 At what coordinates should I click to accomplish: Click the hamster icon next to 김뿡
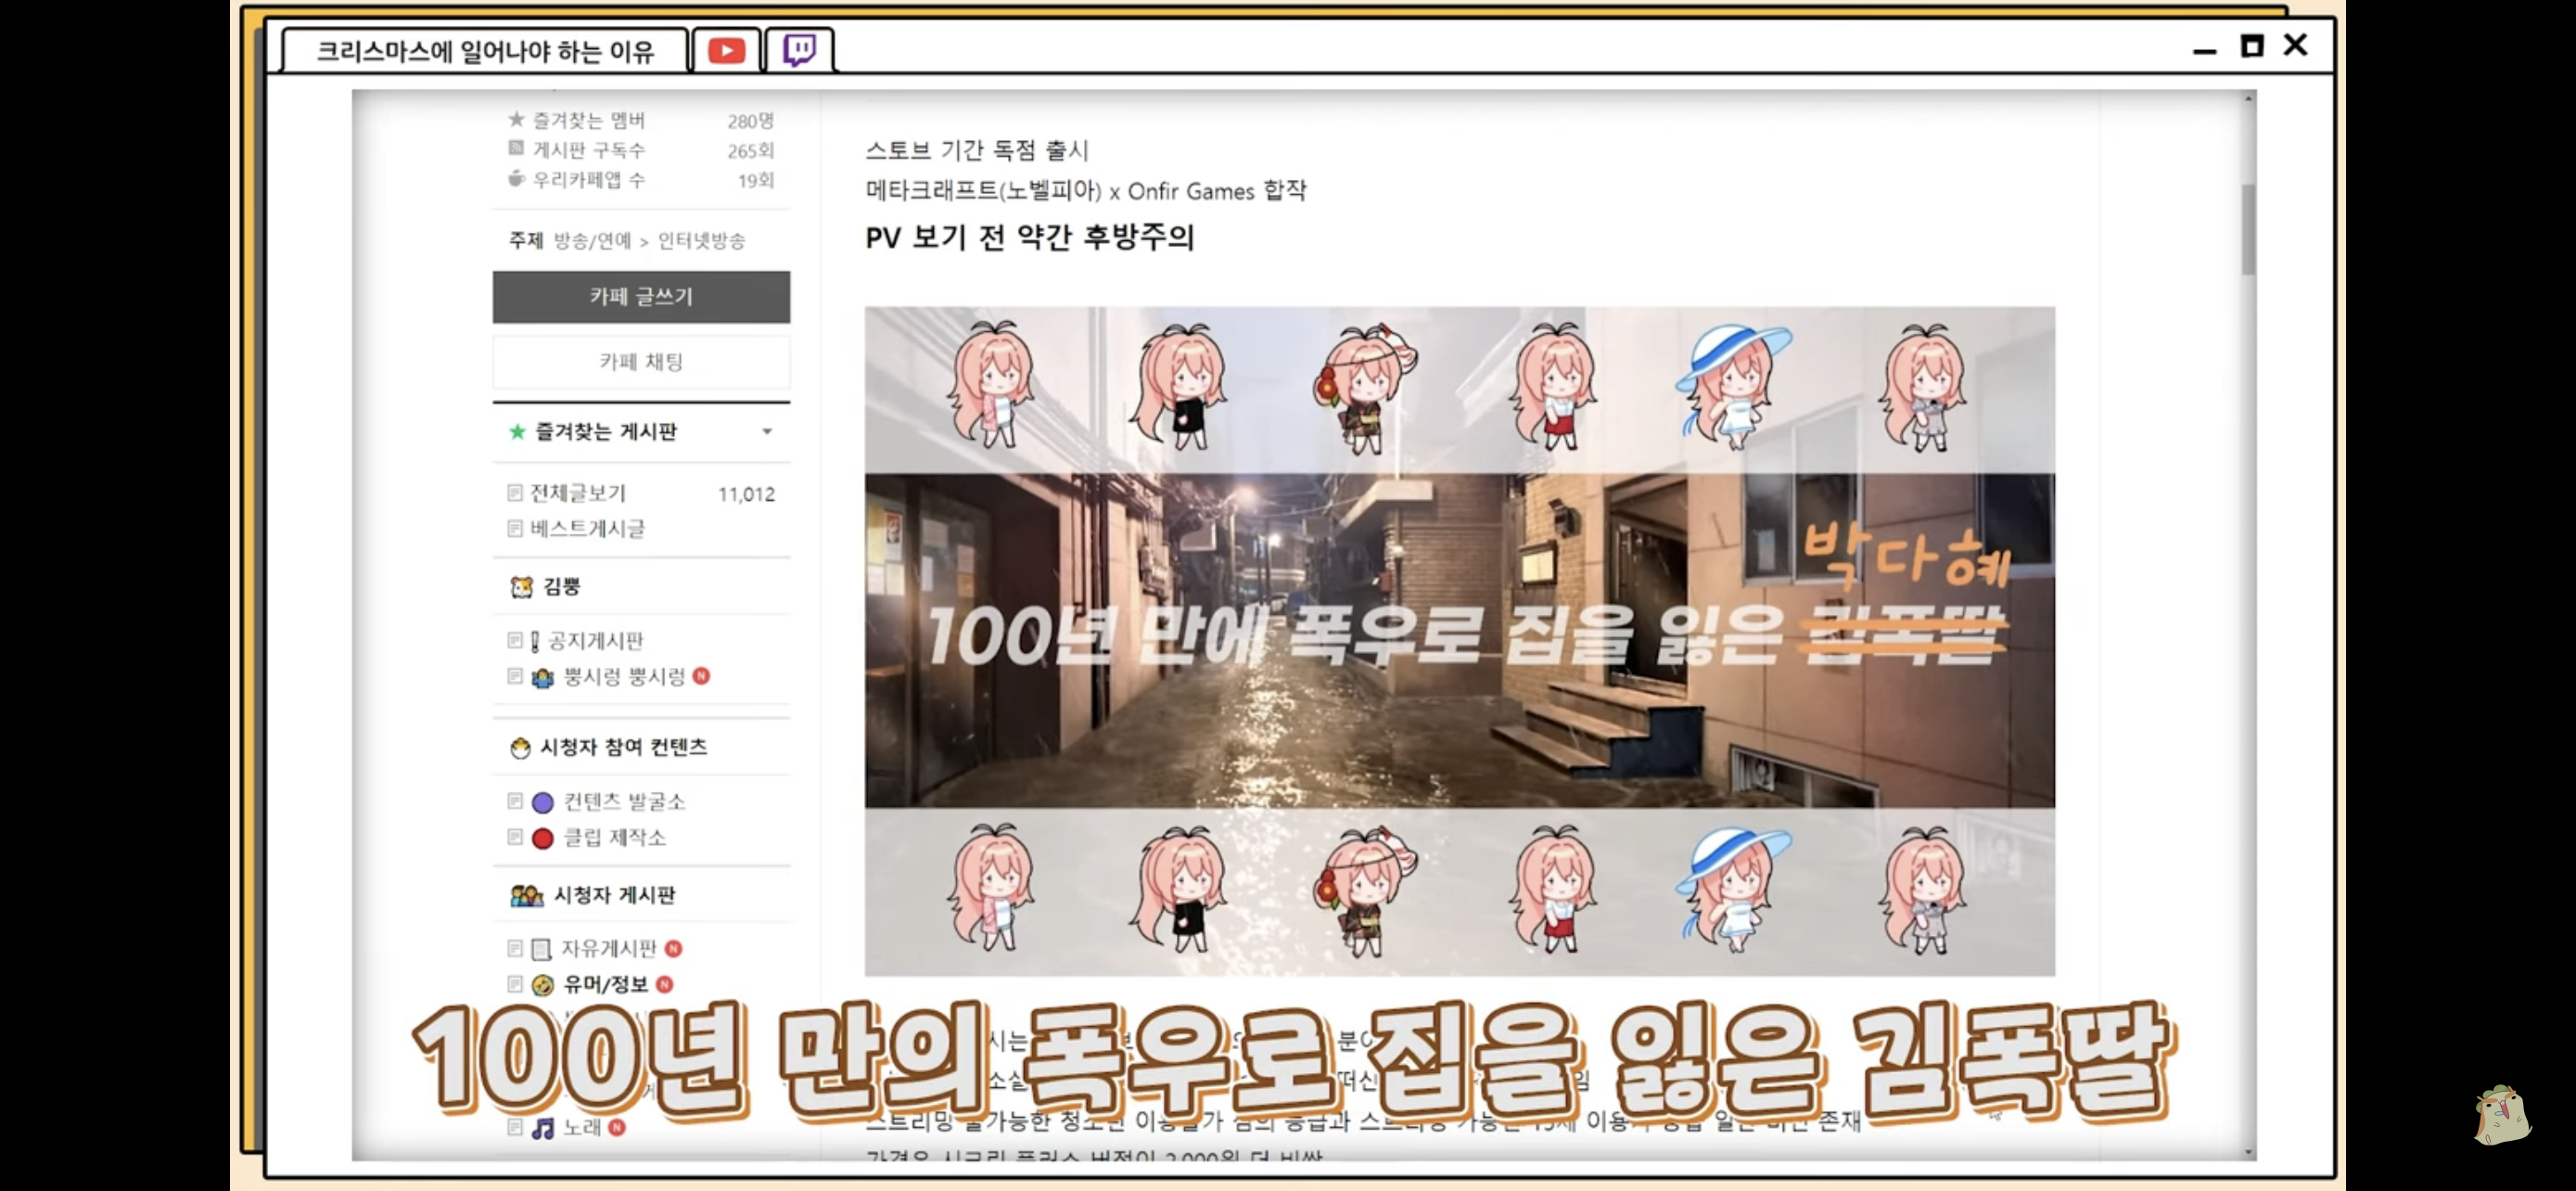point(521,587)
